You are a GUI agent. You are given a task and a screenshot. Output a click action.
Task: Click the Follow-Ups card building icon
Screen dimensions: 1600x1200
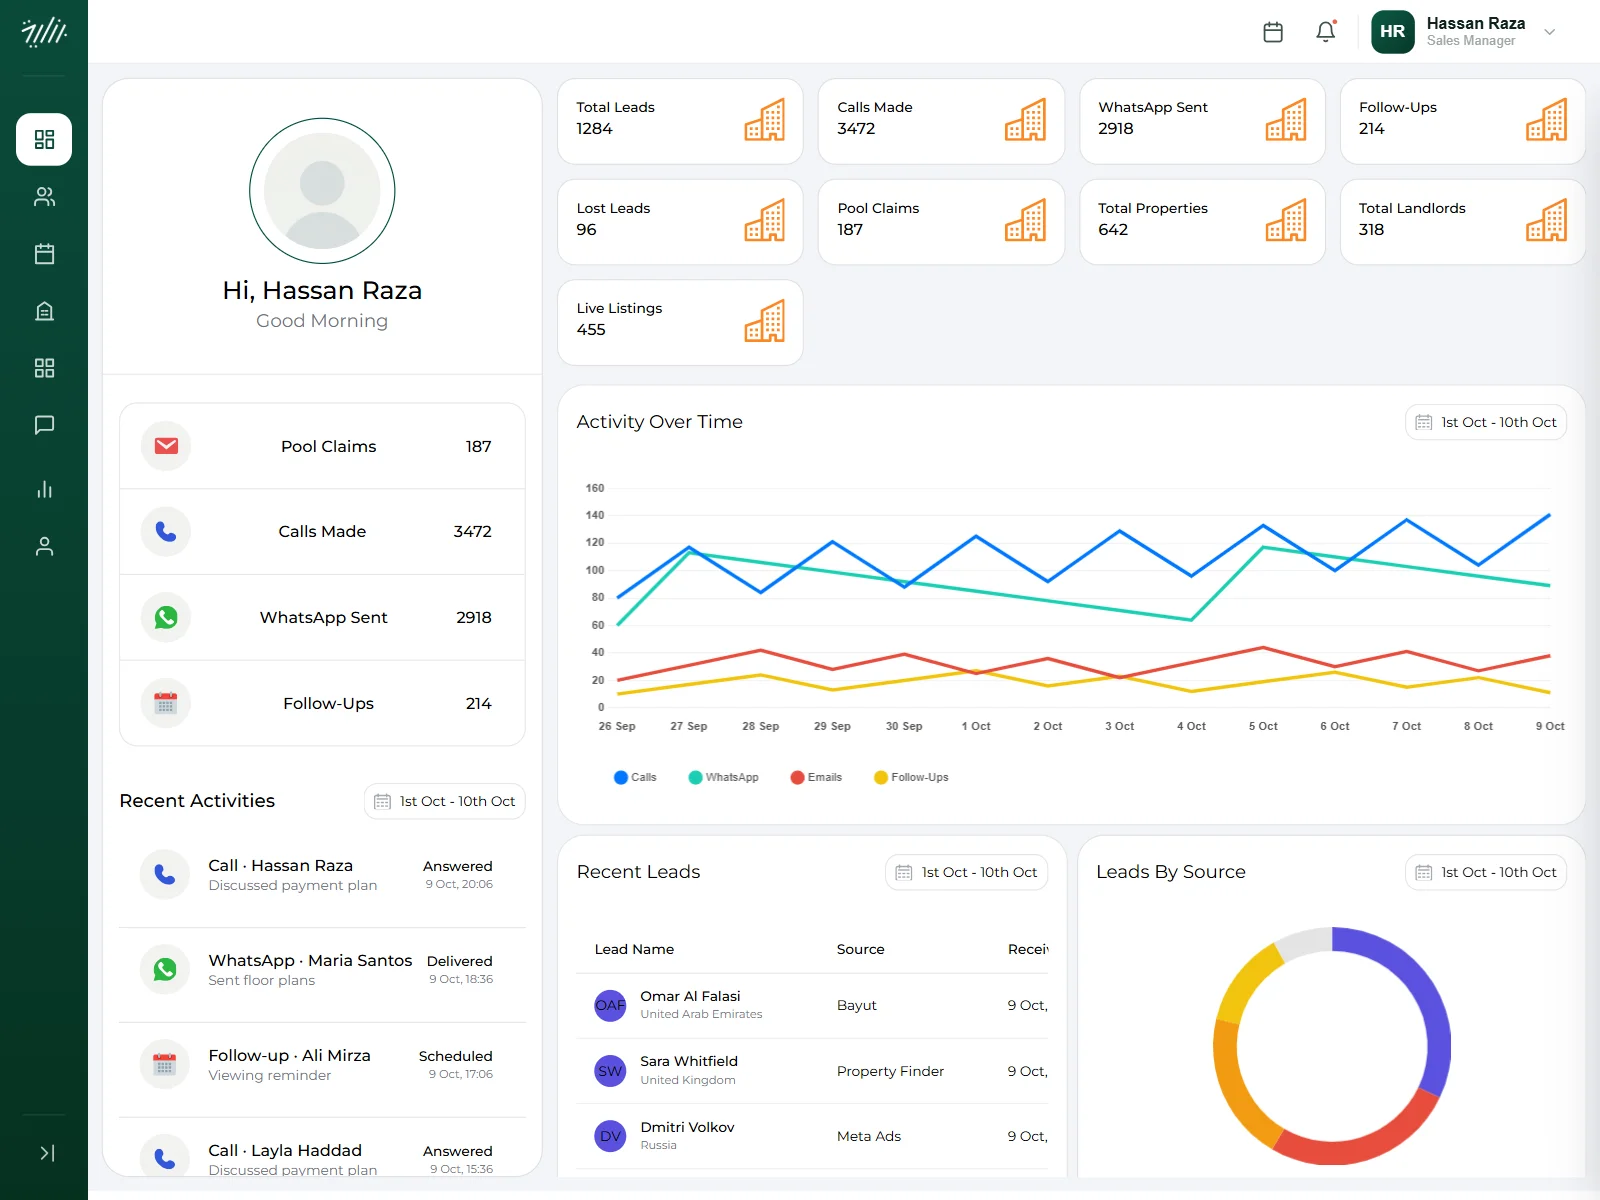1547,120
